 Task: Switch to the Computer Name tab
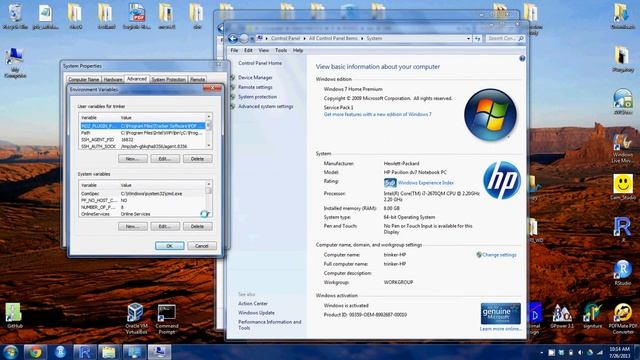click(84, 80)
